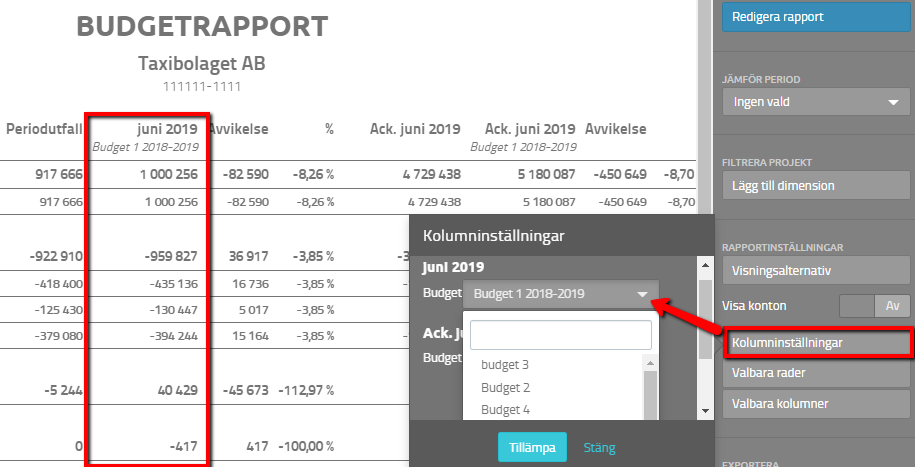Click the '%' column header
The height and width of the screenshot is (467, 915).
coord(330,129)
